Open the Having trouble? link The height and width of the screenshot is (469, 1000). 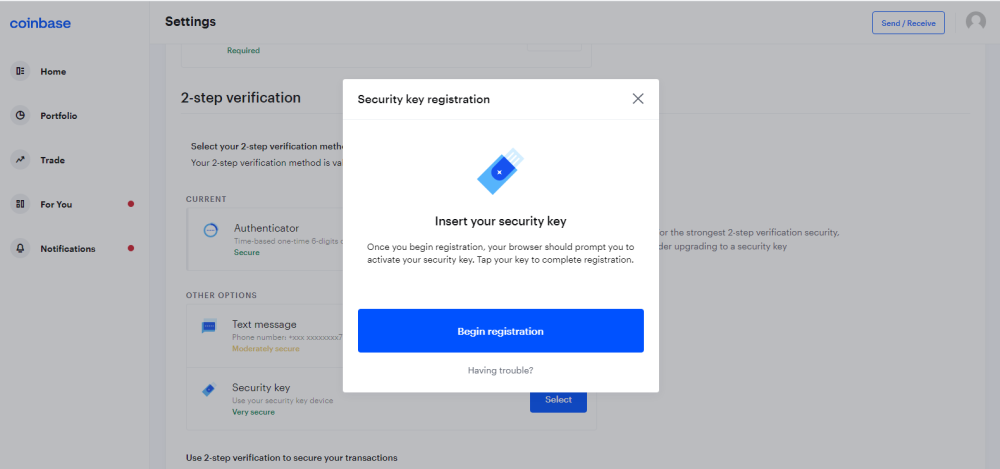tap(500, 371)
